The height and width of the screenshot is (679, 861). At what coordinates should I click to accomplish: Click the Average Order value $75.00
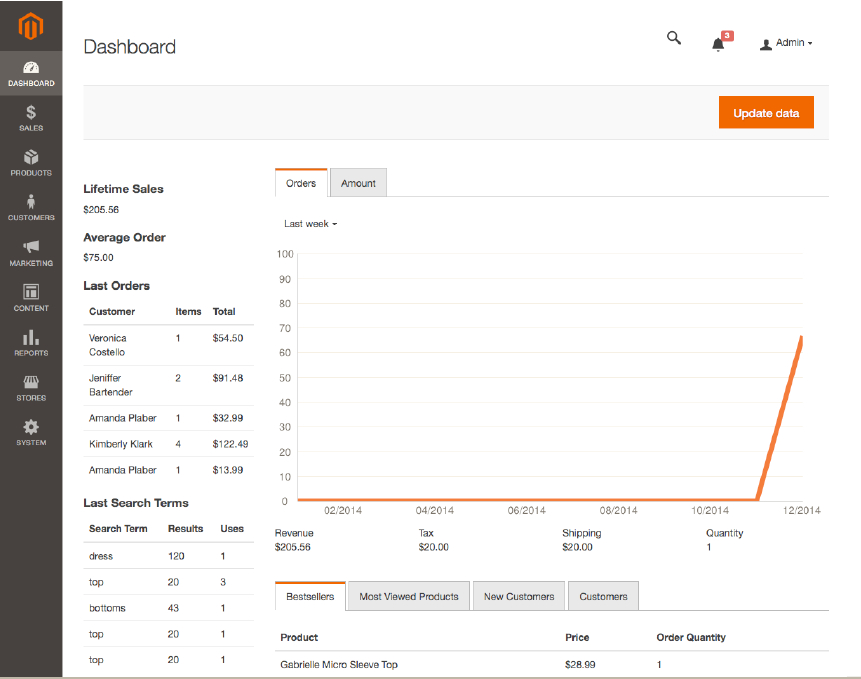point(98,257)
